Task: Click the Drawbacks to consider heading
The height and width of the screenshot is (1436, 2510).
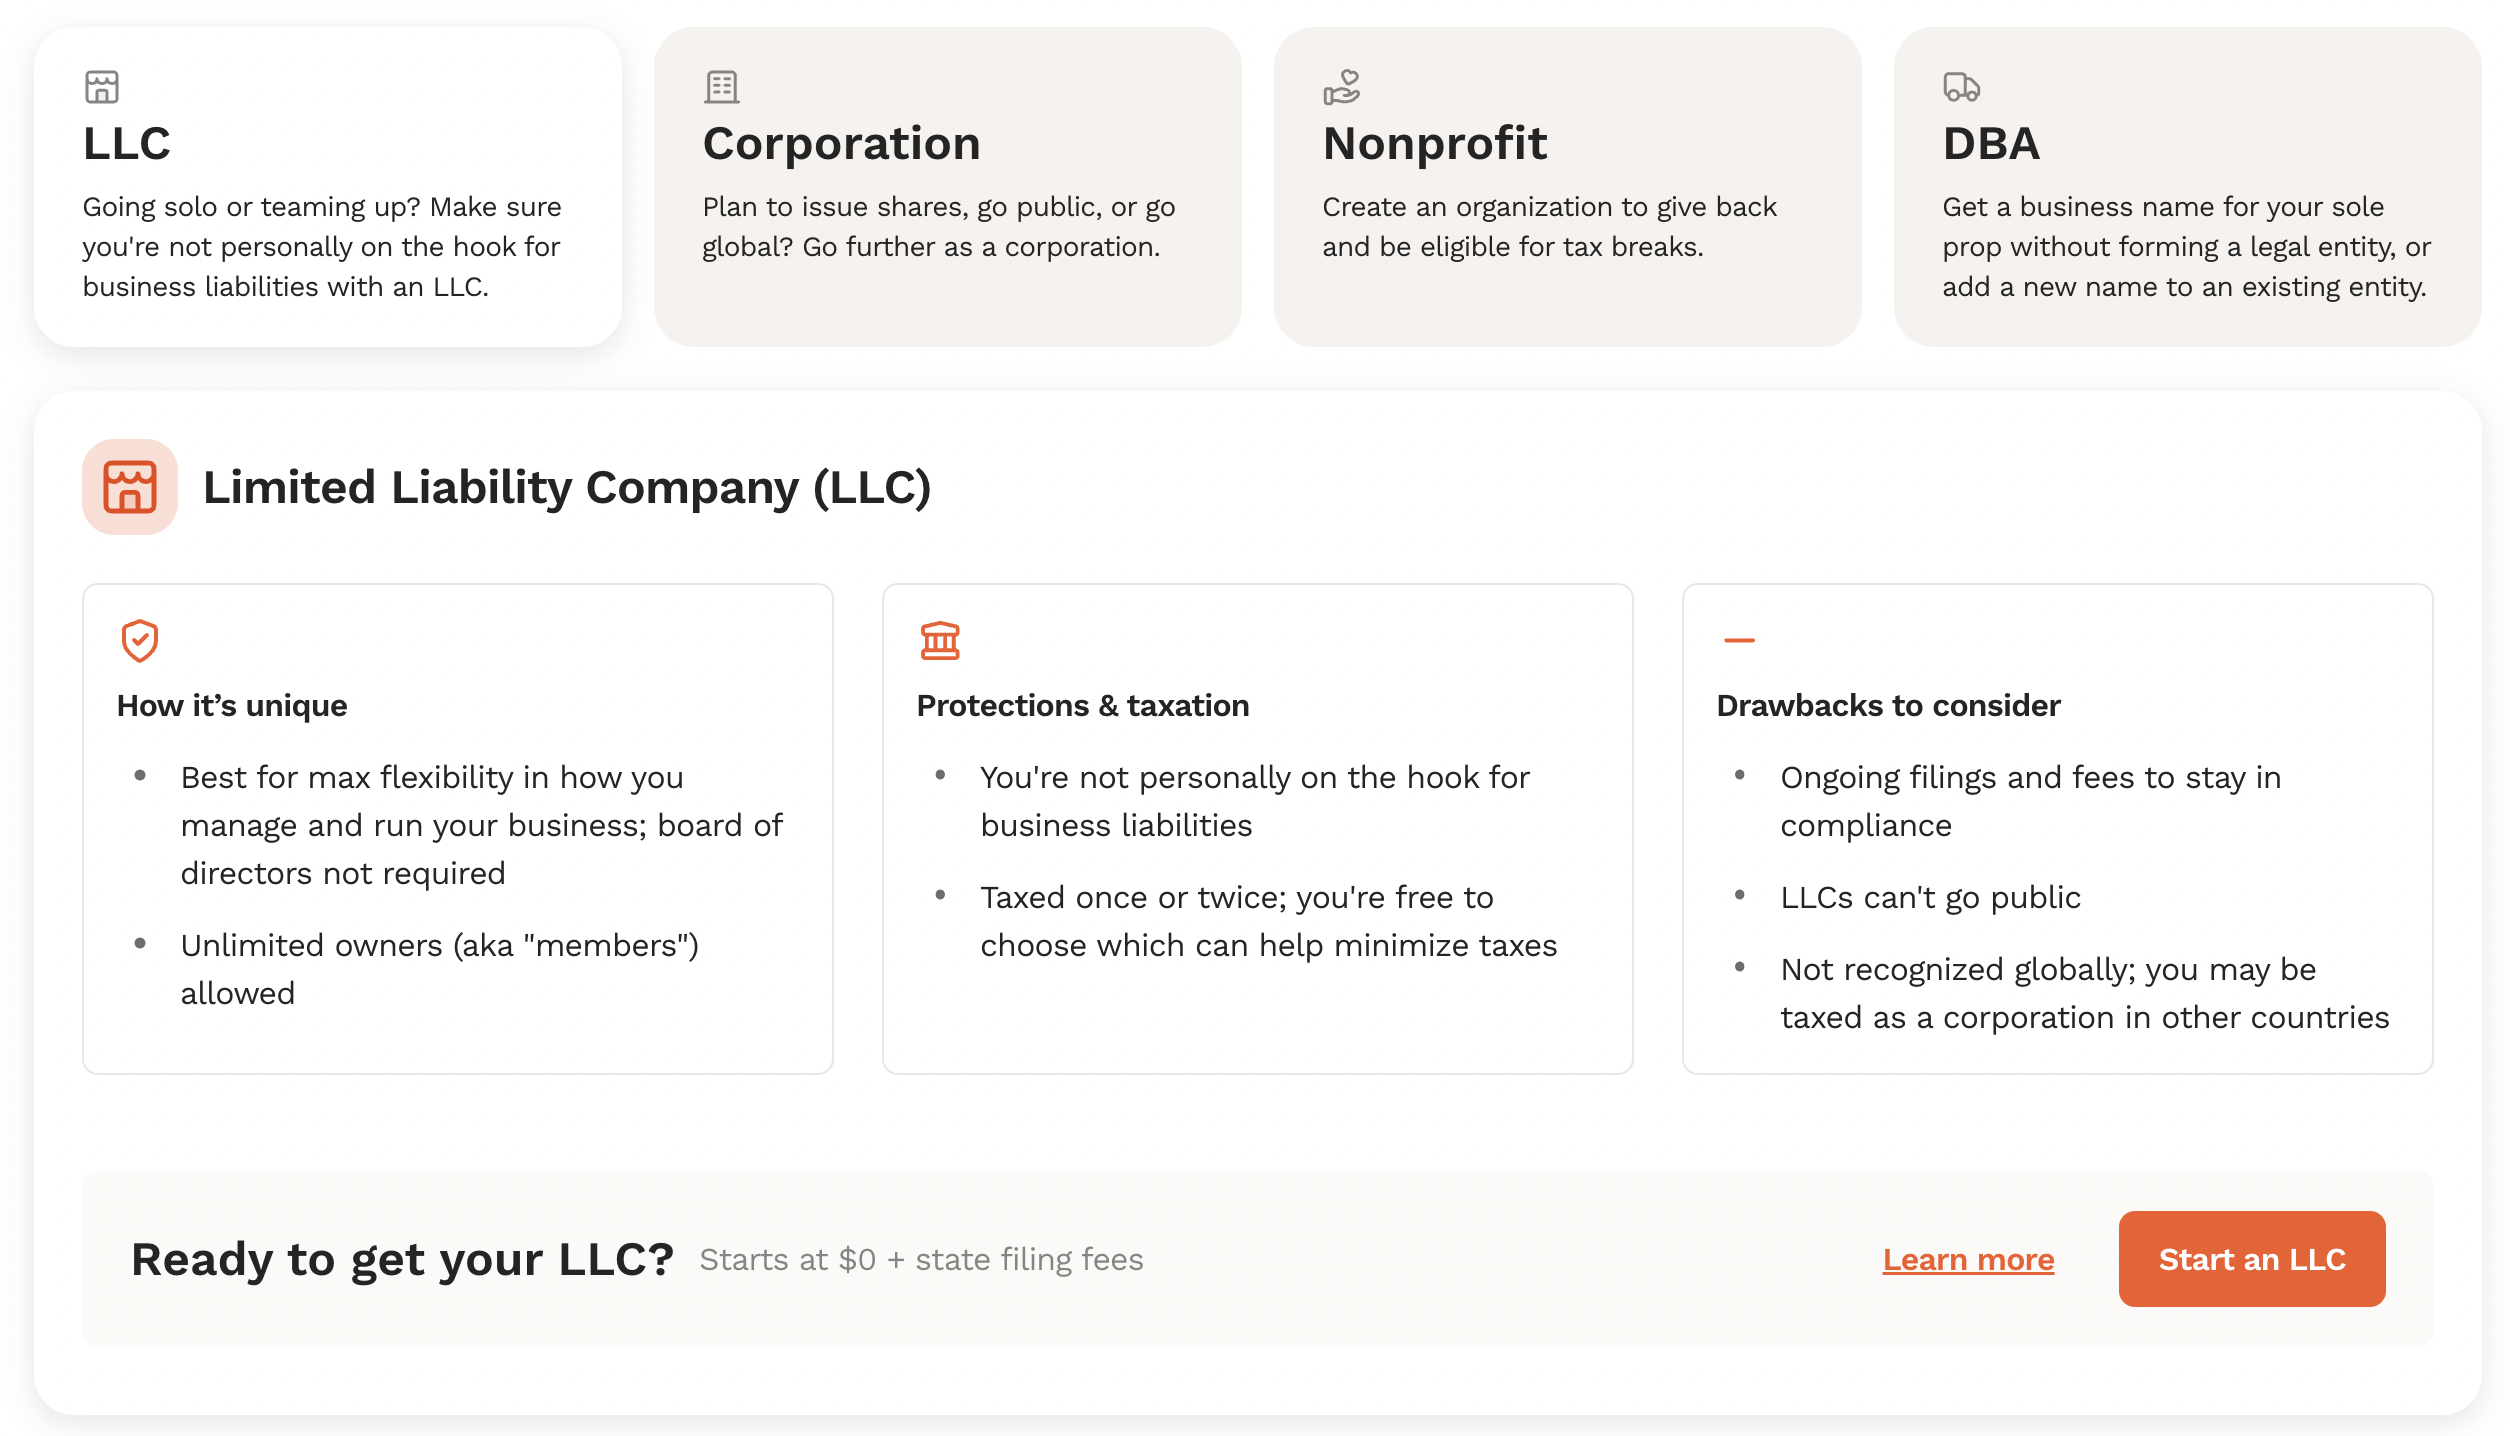Action: click(x=1888, y=705)
